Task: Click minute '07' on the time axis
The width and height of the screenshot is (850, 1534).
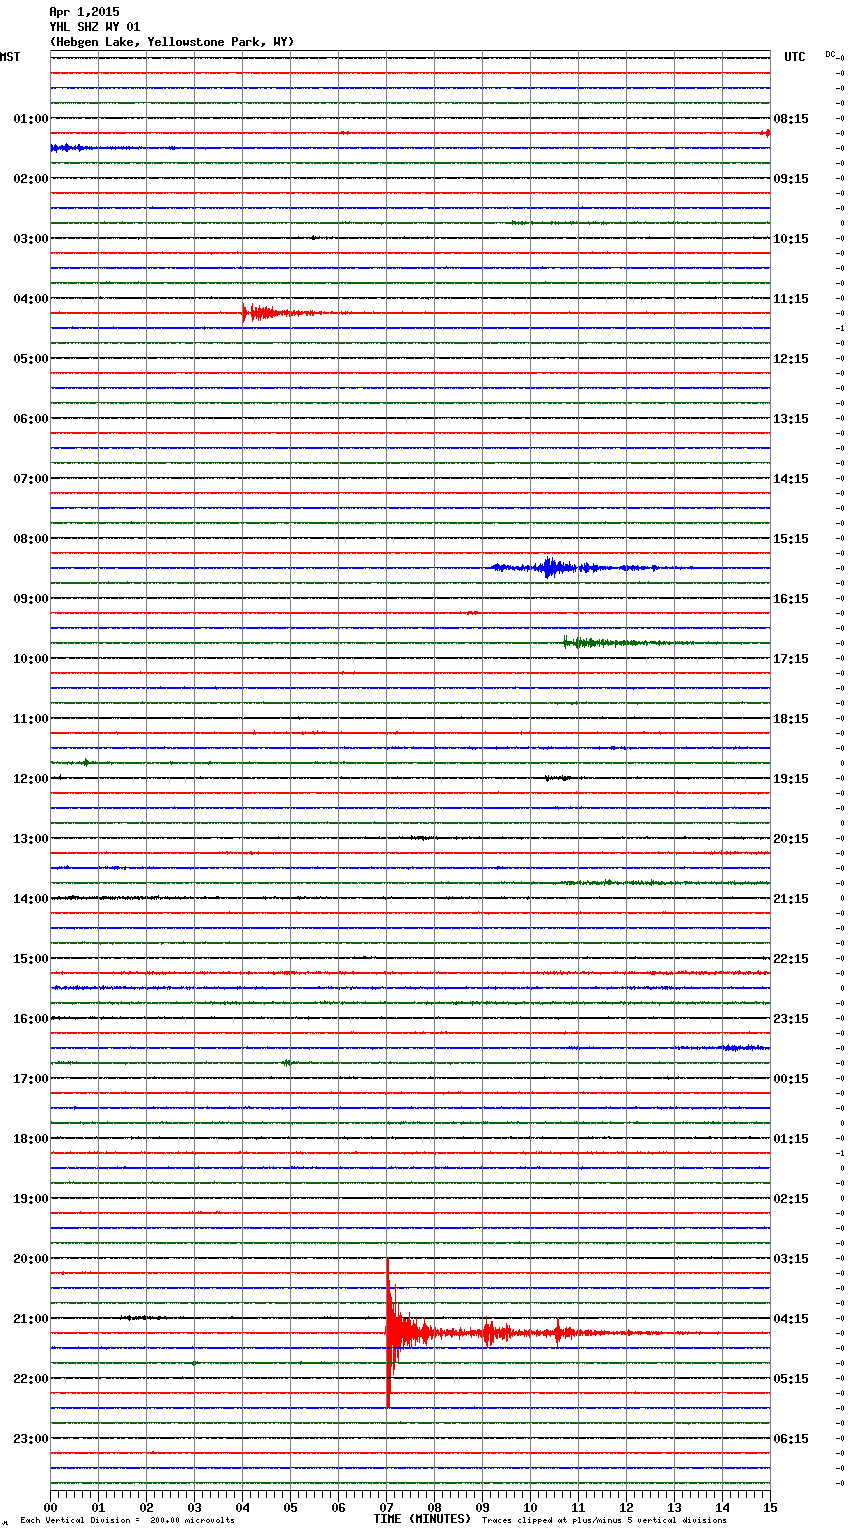Action: [x=387, y=1507]
